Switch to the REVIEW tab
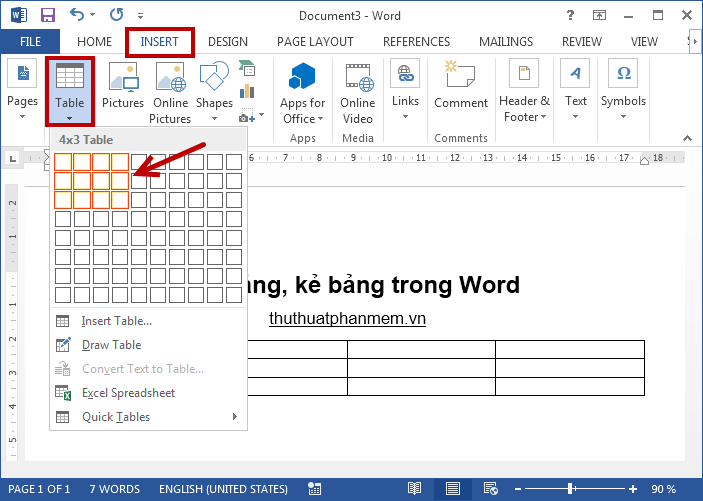Viewport: 703px width, 501px height. pyautogui.click(x=581, y=42)
